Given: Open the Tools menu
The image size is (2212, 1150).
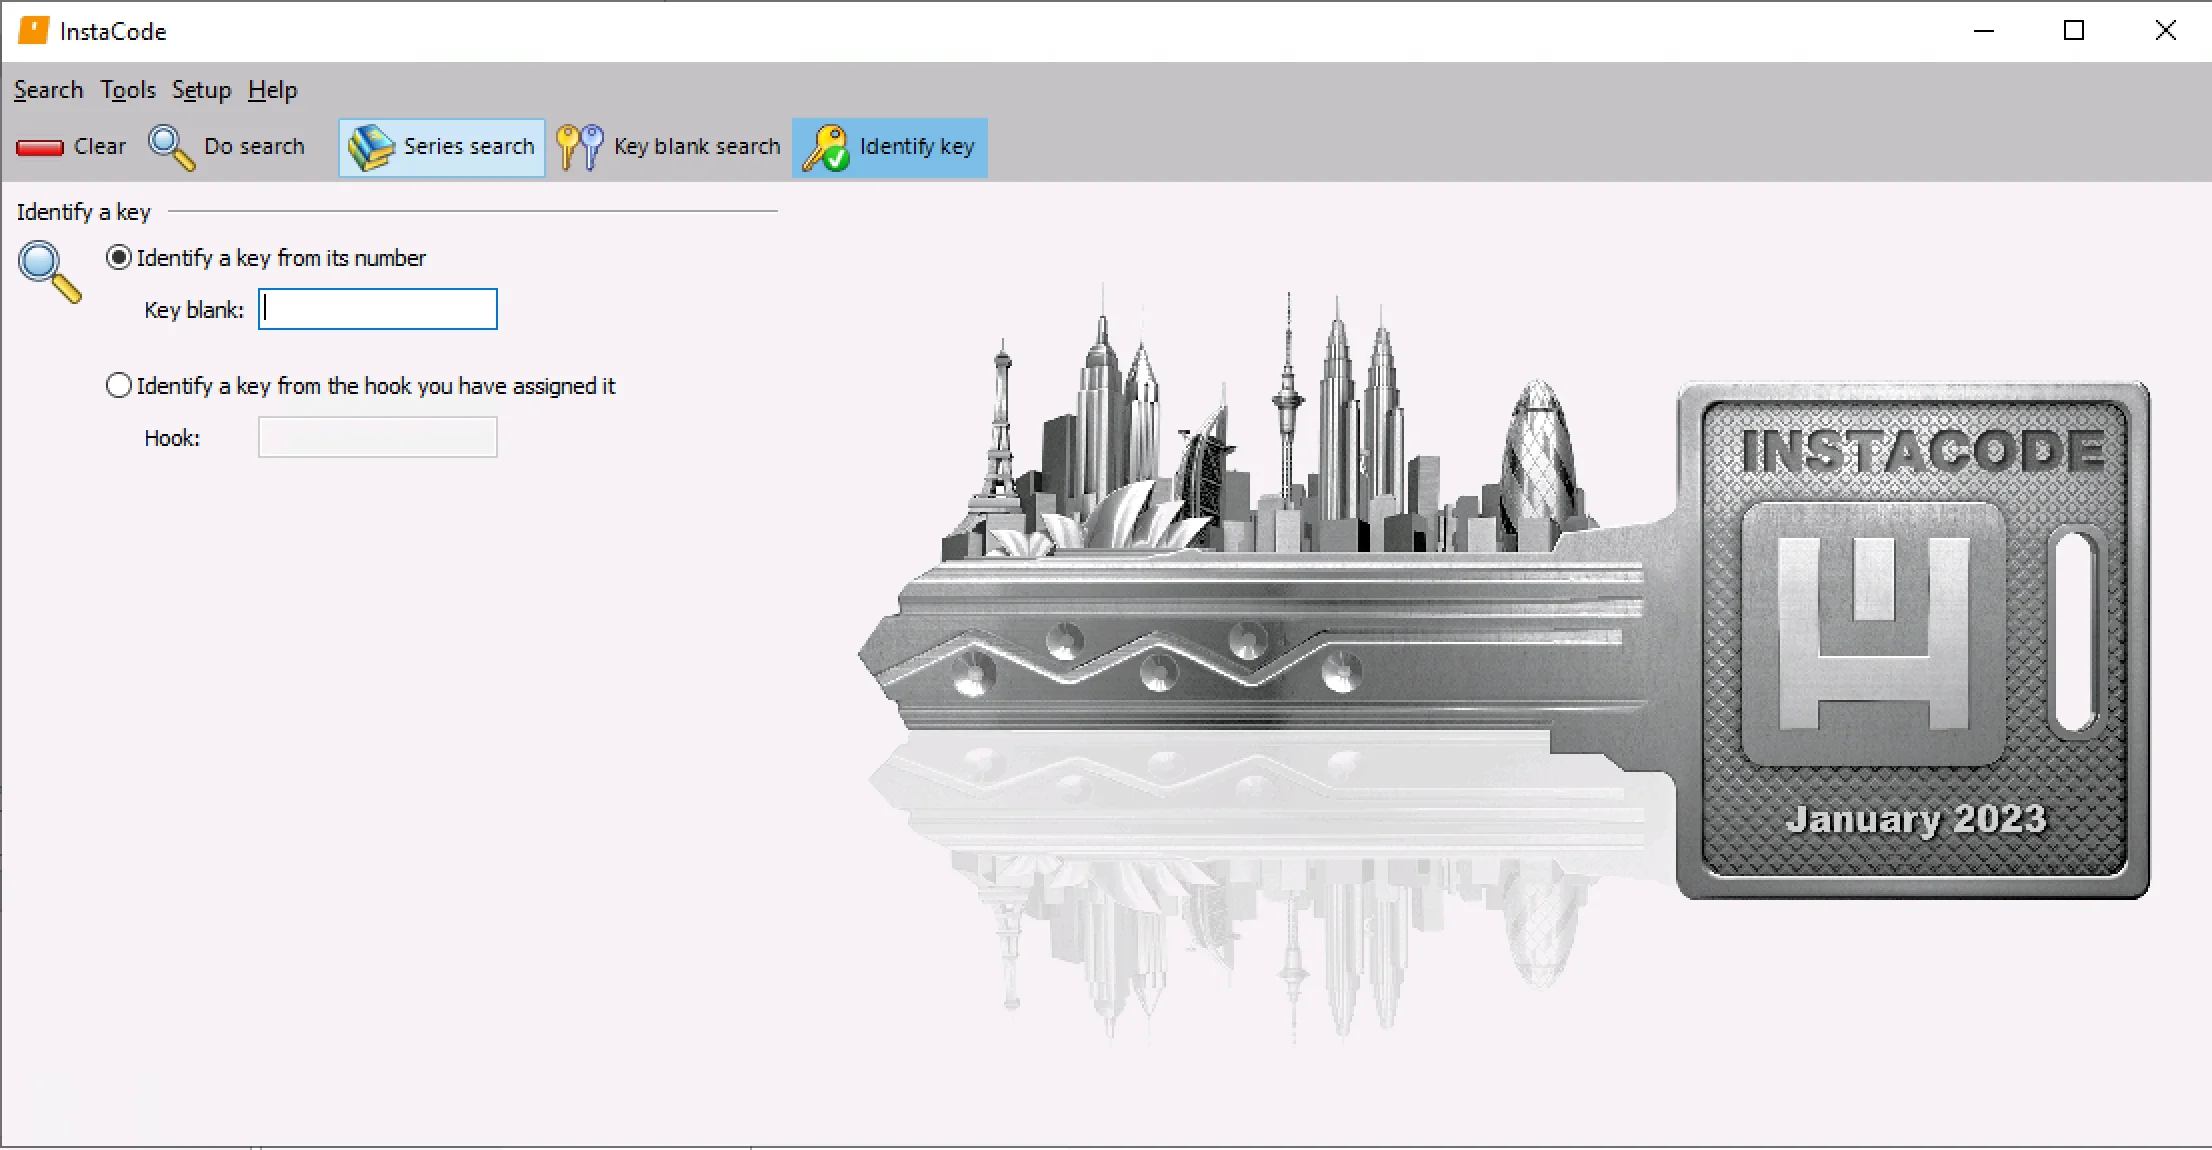Looking at the screenshot, I should (x=128, y=90).
